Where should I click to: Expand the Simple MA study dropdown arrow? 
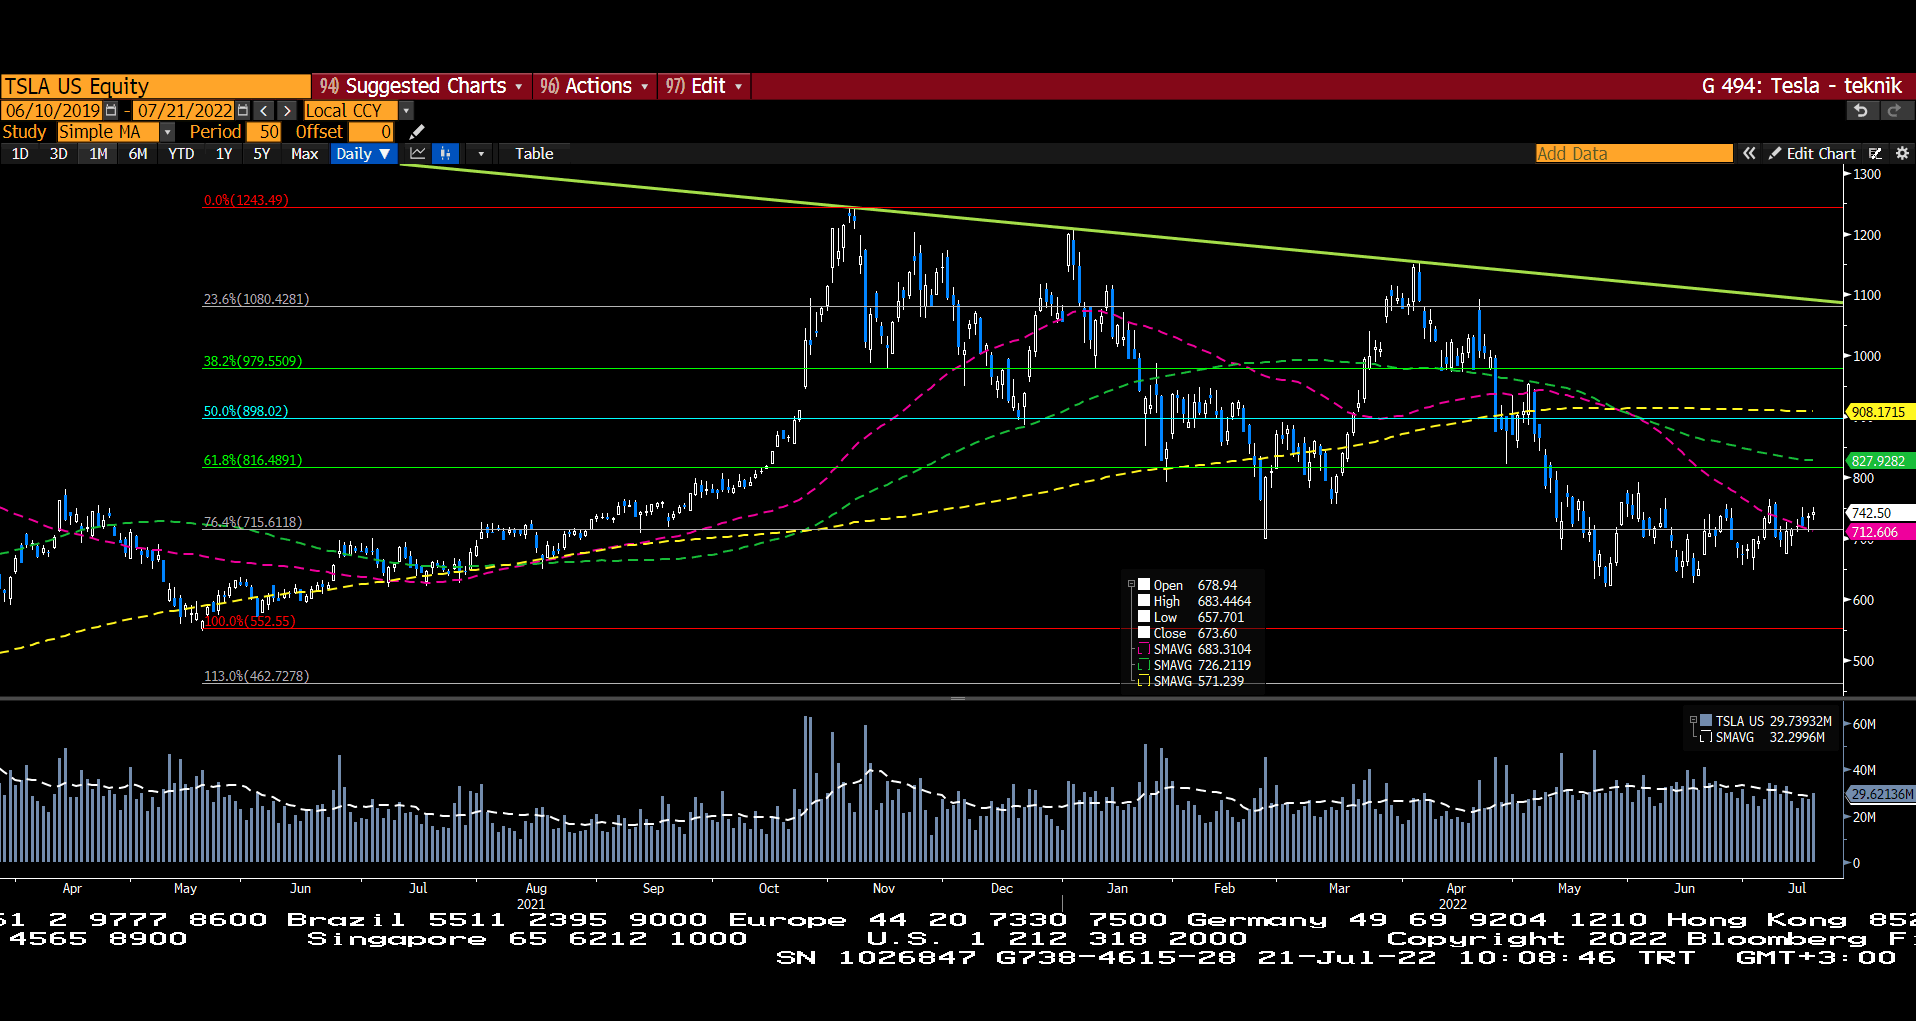click(167, 132)
